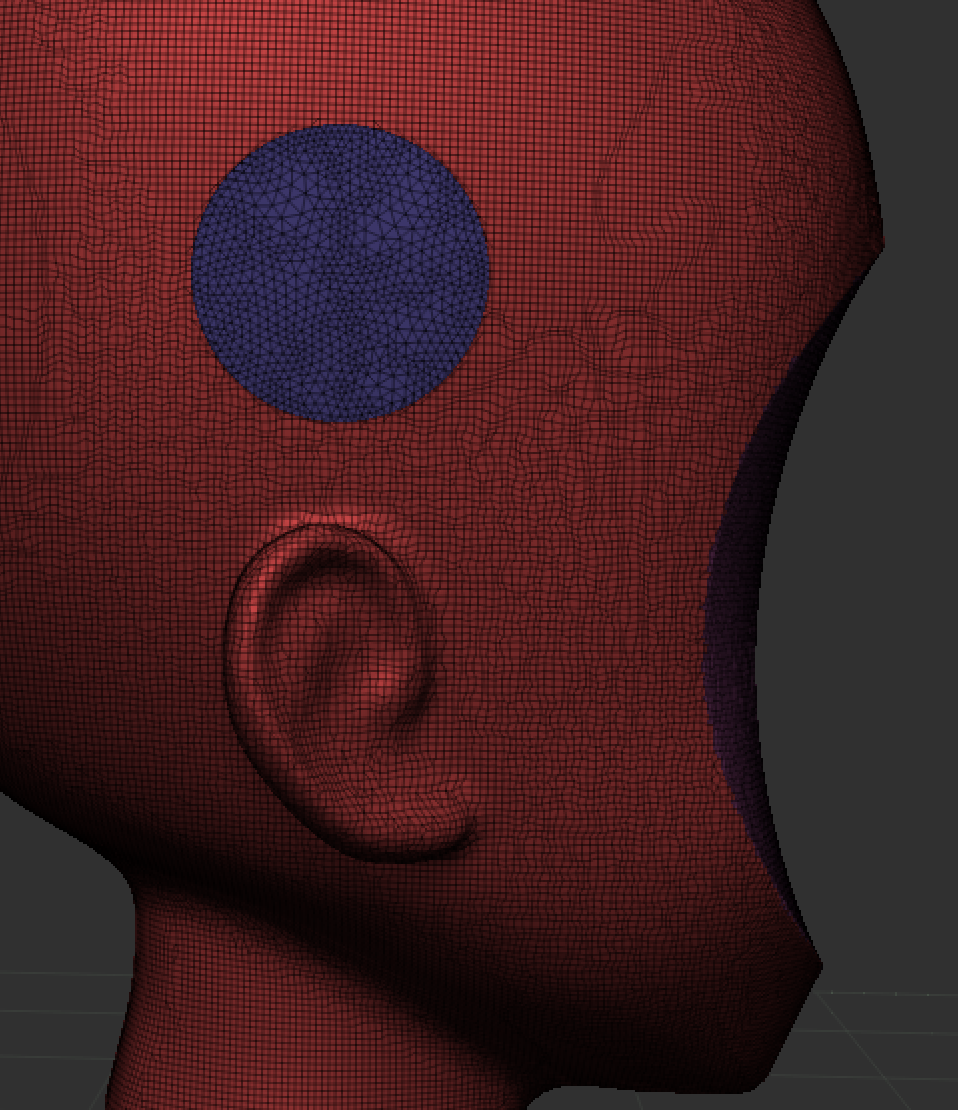Click the blue circular polygroup on the head

coord(341,273)
